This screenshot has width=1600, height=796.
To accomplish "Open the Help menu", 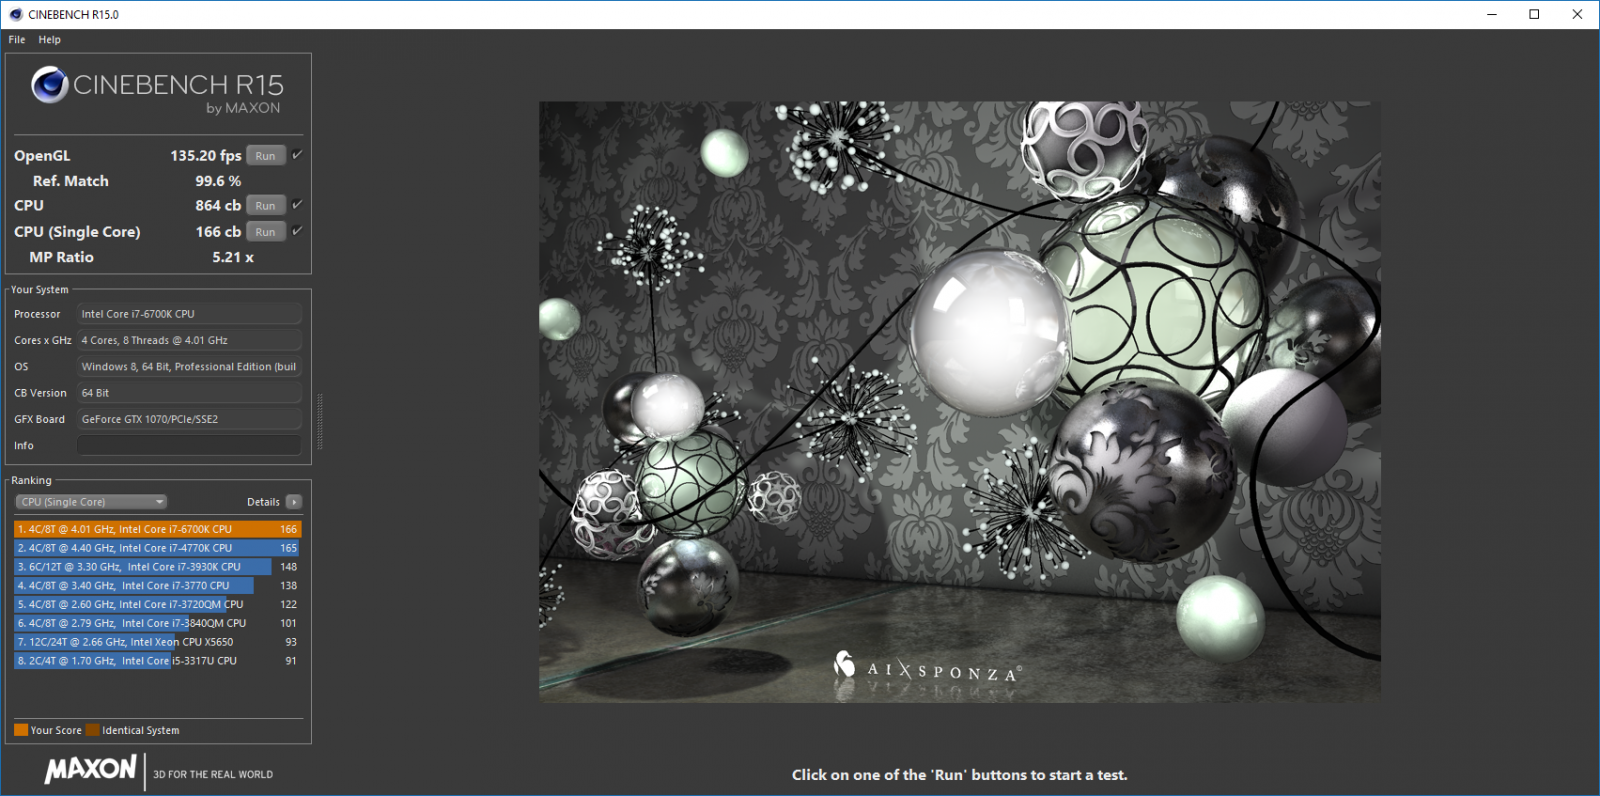I will [x=50, y=40].
